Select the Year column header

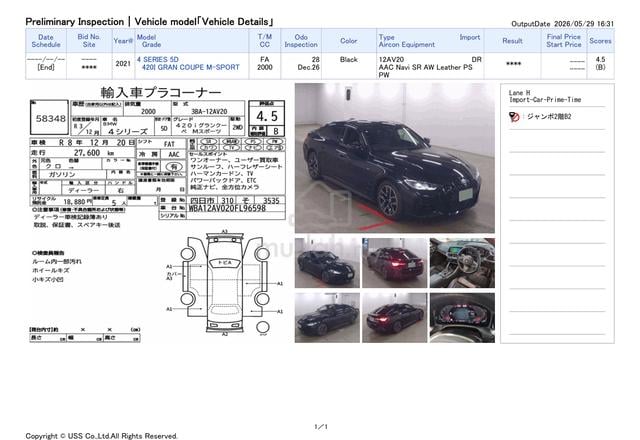tap(123, 41)
